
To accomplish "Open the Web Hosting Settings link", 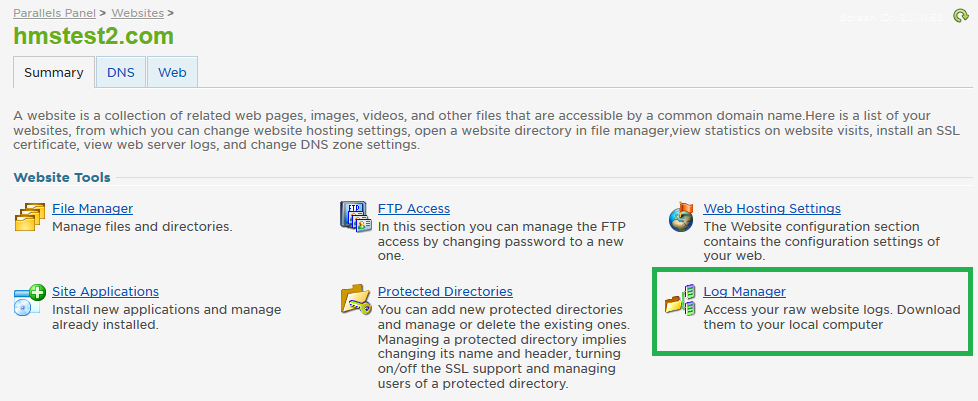I will pyautogui.click(x=772, y=208).
